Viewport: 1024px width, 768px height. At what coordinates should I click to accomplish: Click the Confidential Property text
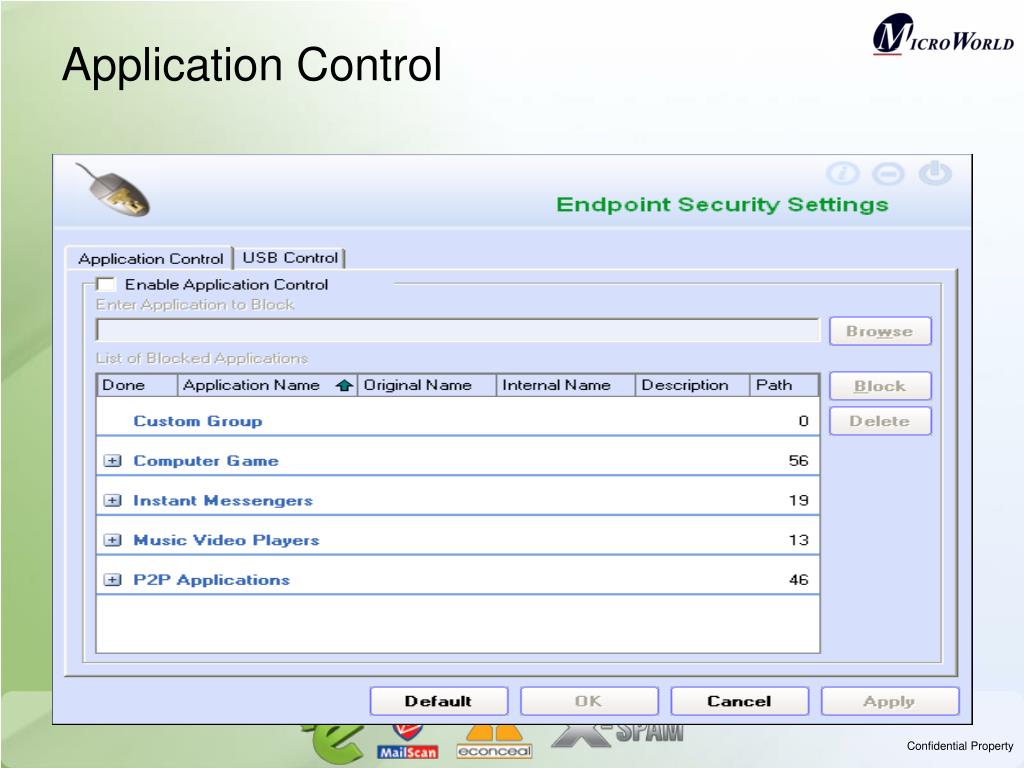959,746
